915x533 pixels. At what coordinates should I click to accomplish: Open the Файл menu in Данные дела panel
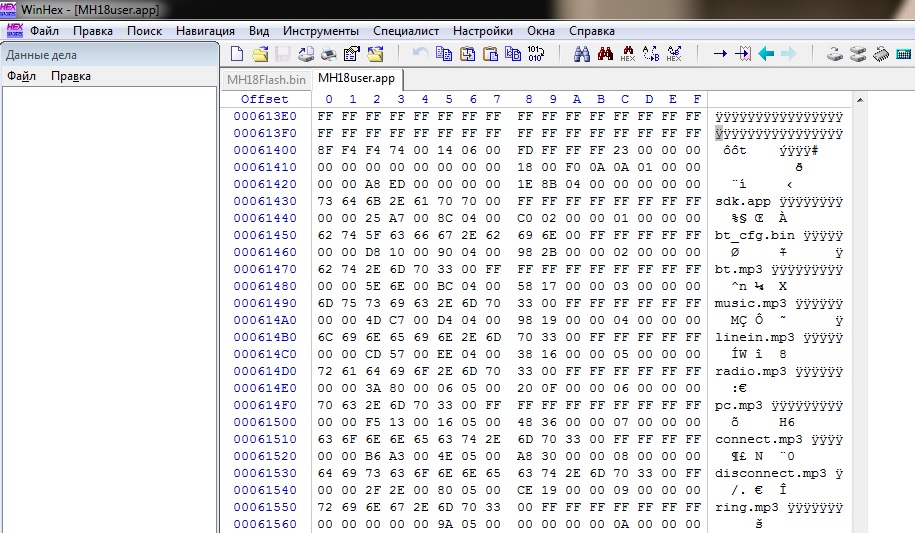(x=21, y=76)
